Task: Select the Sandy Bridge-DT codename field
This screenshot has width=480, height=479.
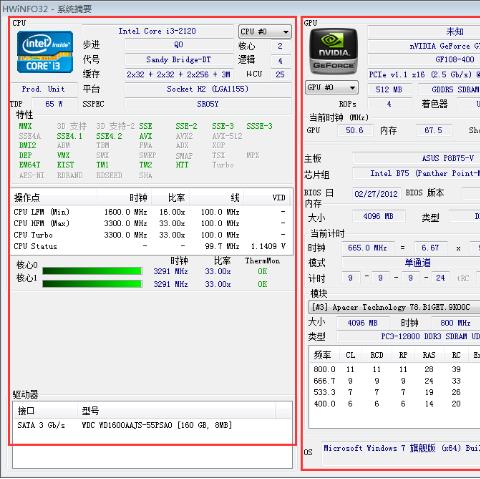Action: (178, 60)
